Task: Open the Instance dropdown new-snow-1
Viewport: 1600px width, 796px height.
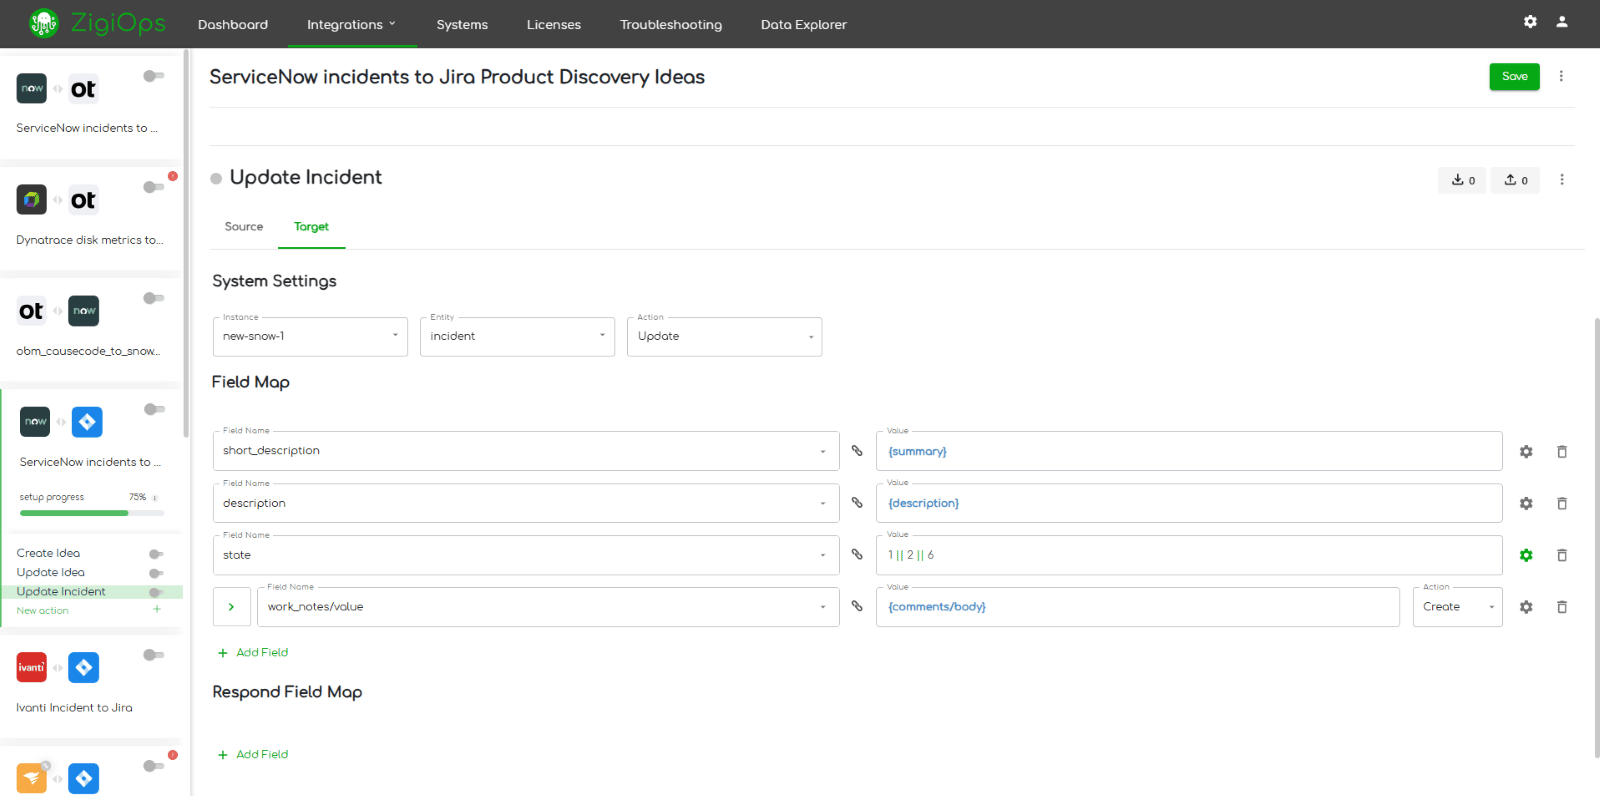Action: coord(310,336)
